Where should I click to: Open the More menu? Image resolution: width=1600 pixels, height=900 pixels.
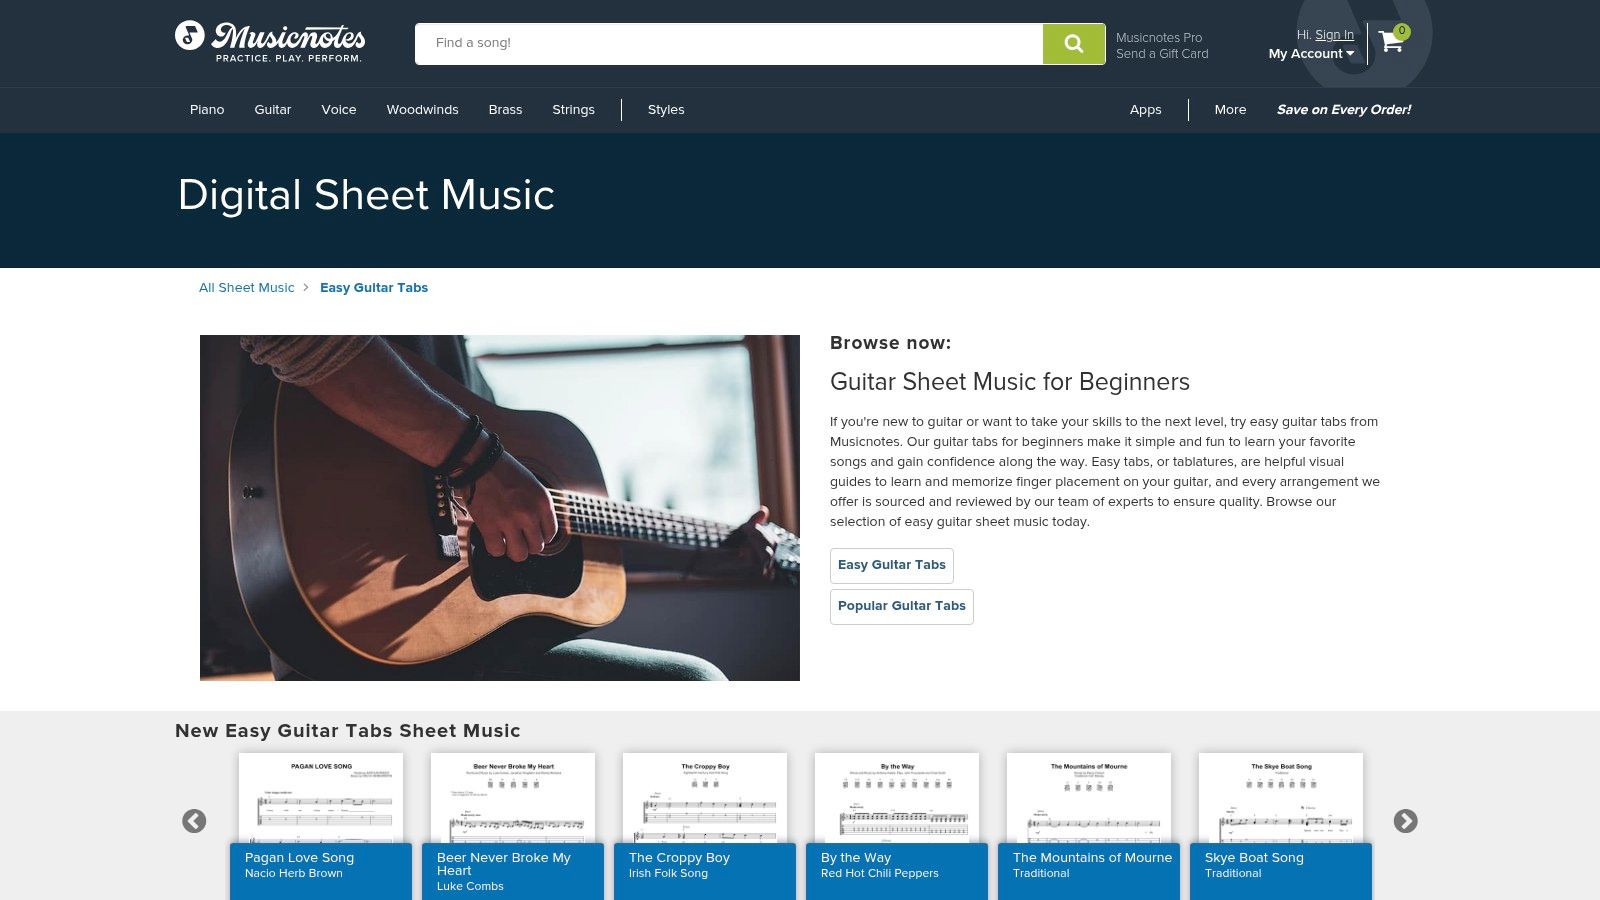[x=1230, y=110]
